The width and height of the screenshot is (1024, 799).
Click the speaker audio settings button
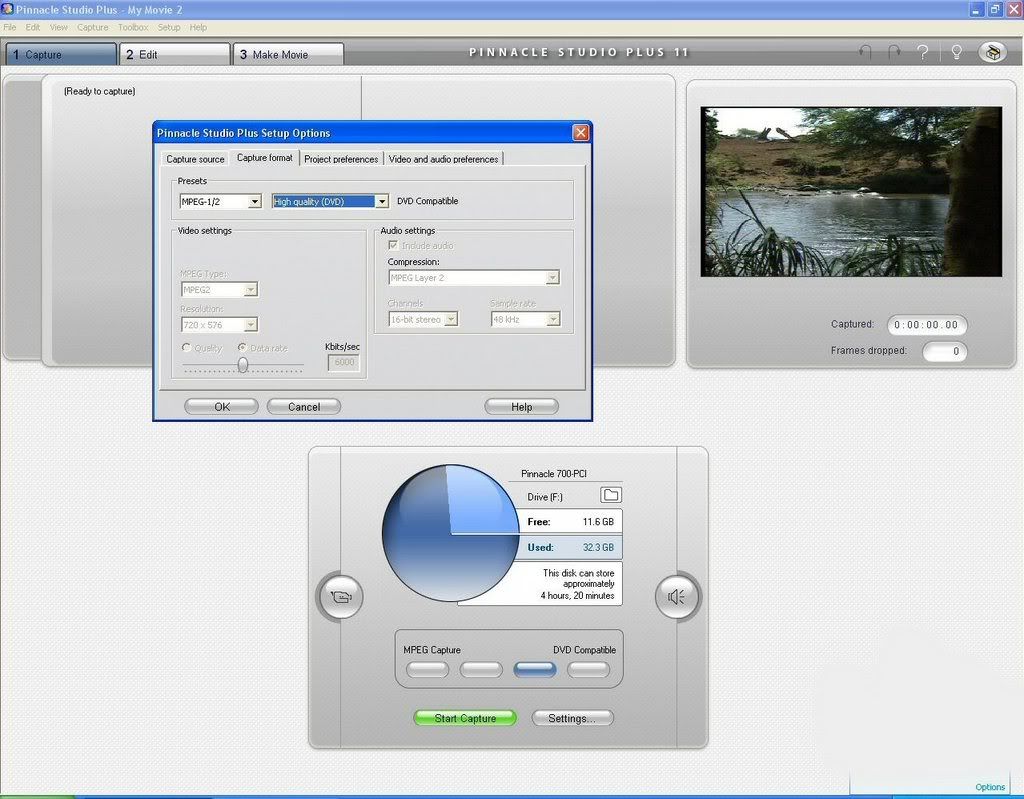677,596
